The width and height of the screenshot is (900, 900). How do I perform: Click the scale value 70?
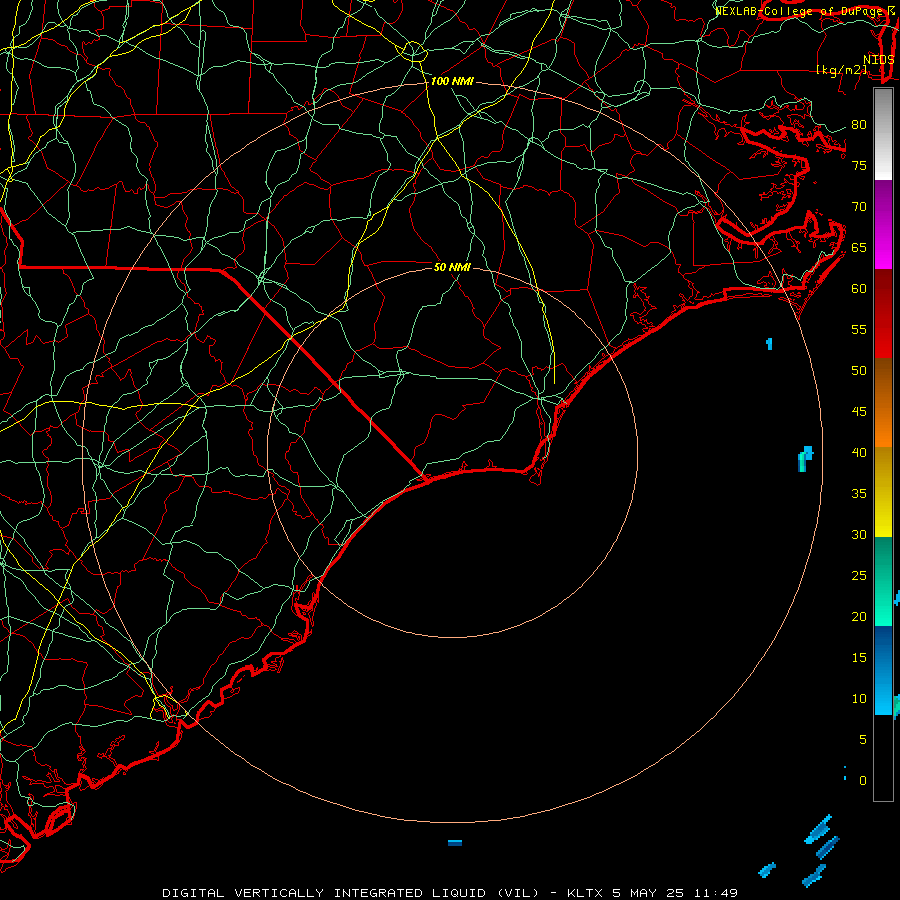pyautogui.click(x=859, y=207)
